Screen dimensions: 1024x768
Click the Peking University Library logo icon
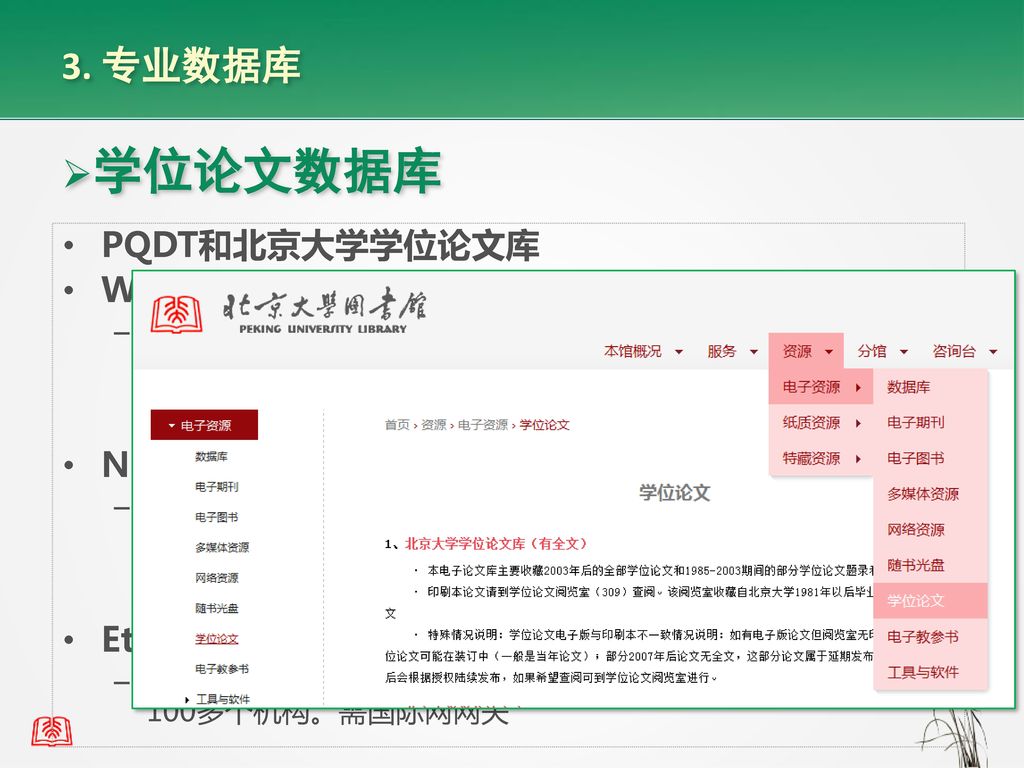point(176,314)
